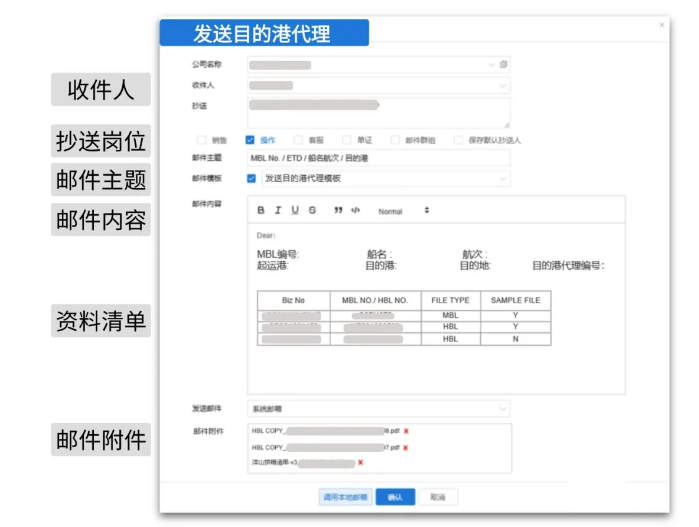Screen dimensions: 699x527
Task: Tick the 邮件群组 checkbox
Action: tap(396, 140)
